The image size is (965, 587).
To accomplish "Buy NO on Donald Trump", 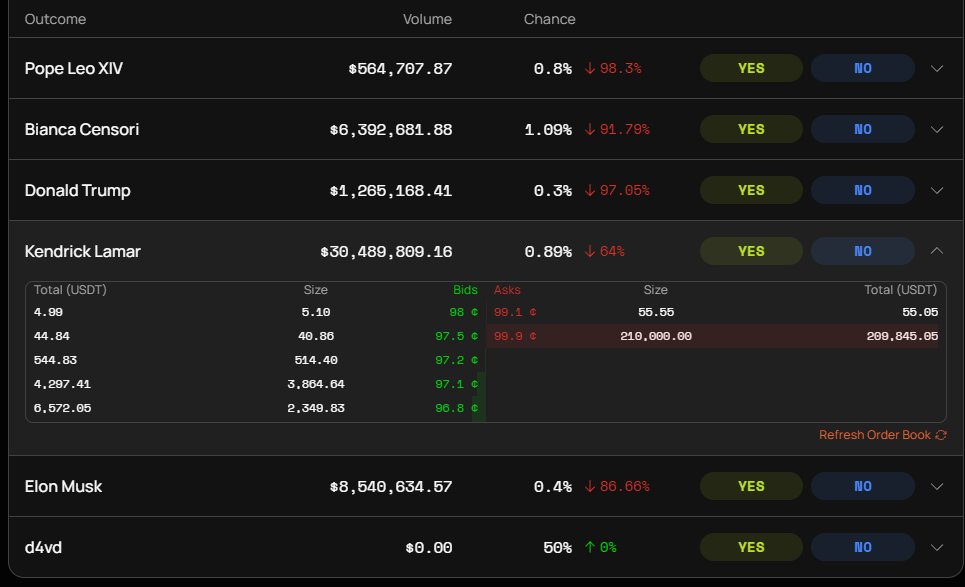I will (863, 191).
